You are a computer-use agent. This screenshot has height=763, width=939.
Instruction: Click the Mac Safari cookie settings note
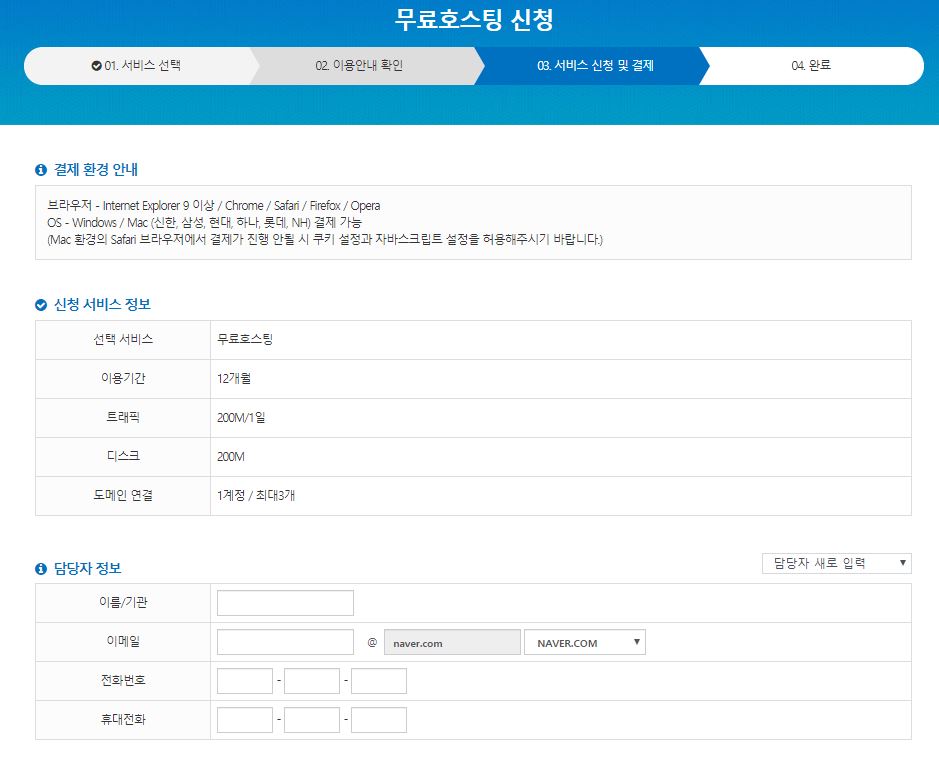tap(325, 239)
